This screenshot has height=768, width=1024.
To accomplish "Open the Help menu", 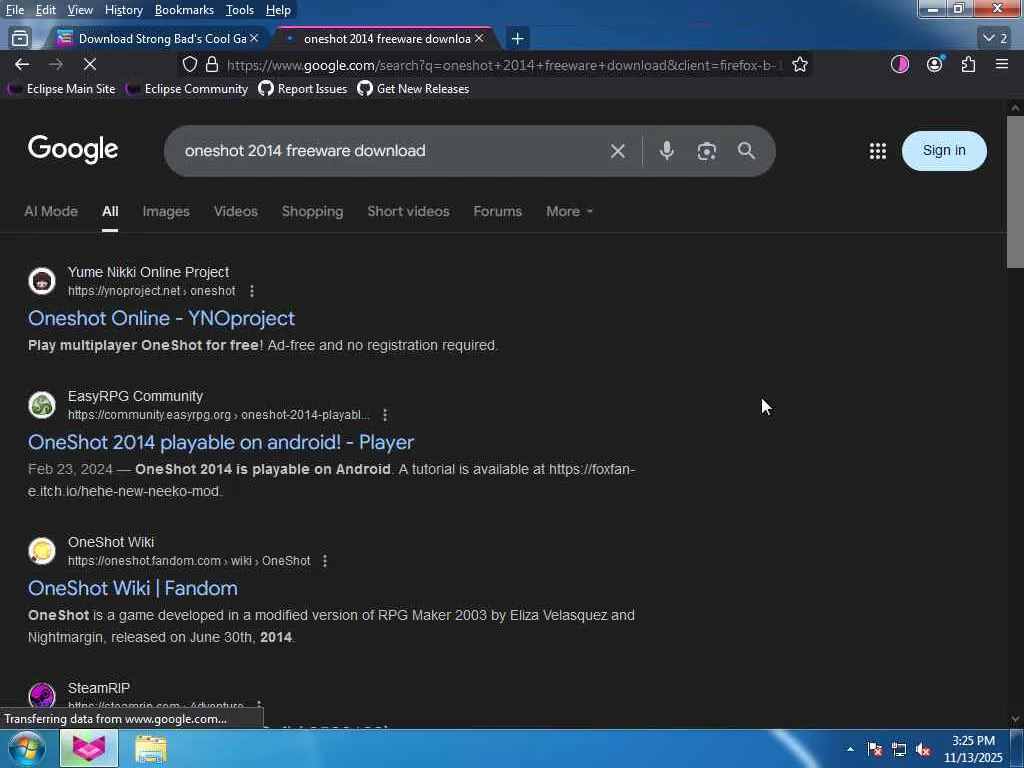I will [278, 10].
